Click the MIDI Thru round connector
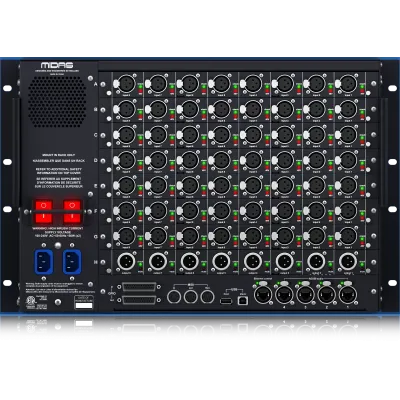This screenshot has height=400, width=400. 207,296
